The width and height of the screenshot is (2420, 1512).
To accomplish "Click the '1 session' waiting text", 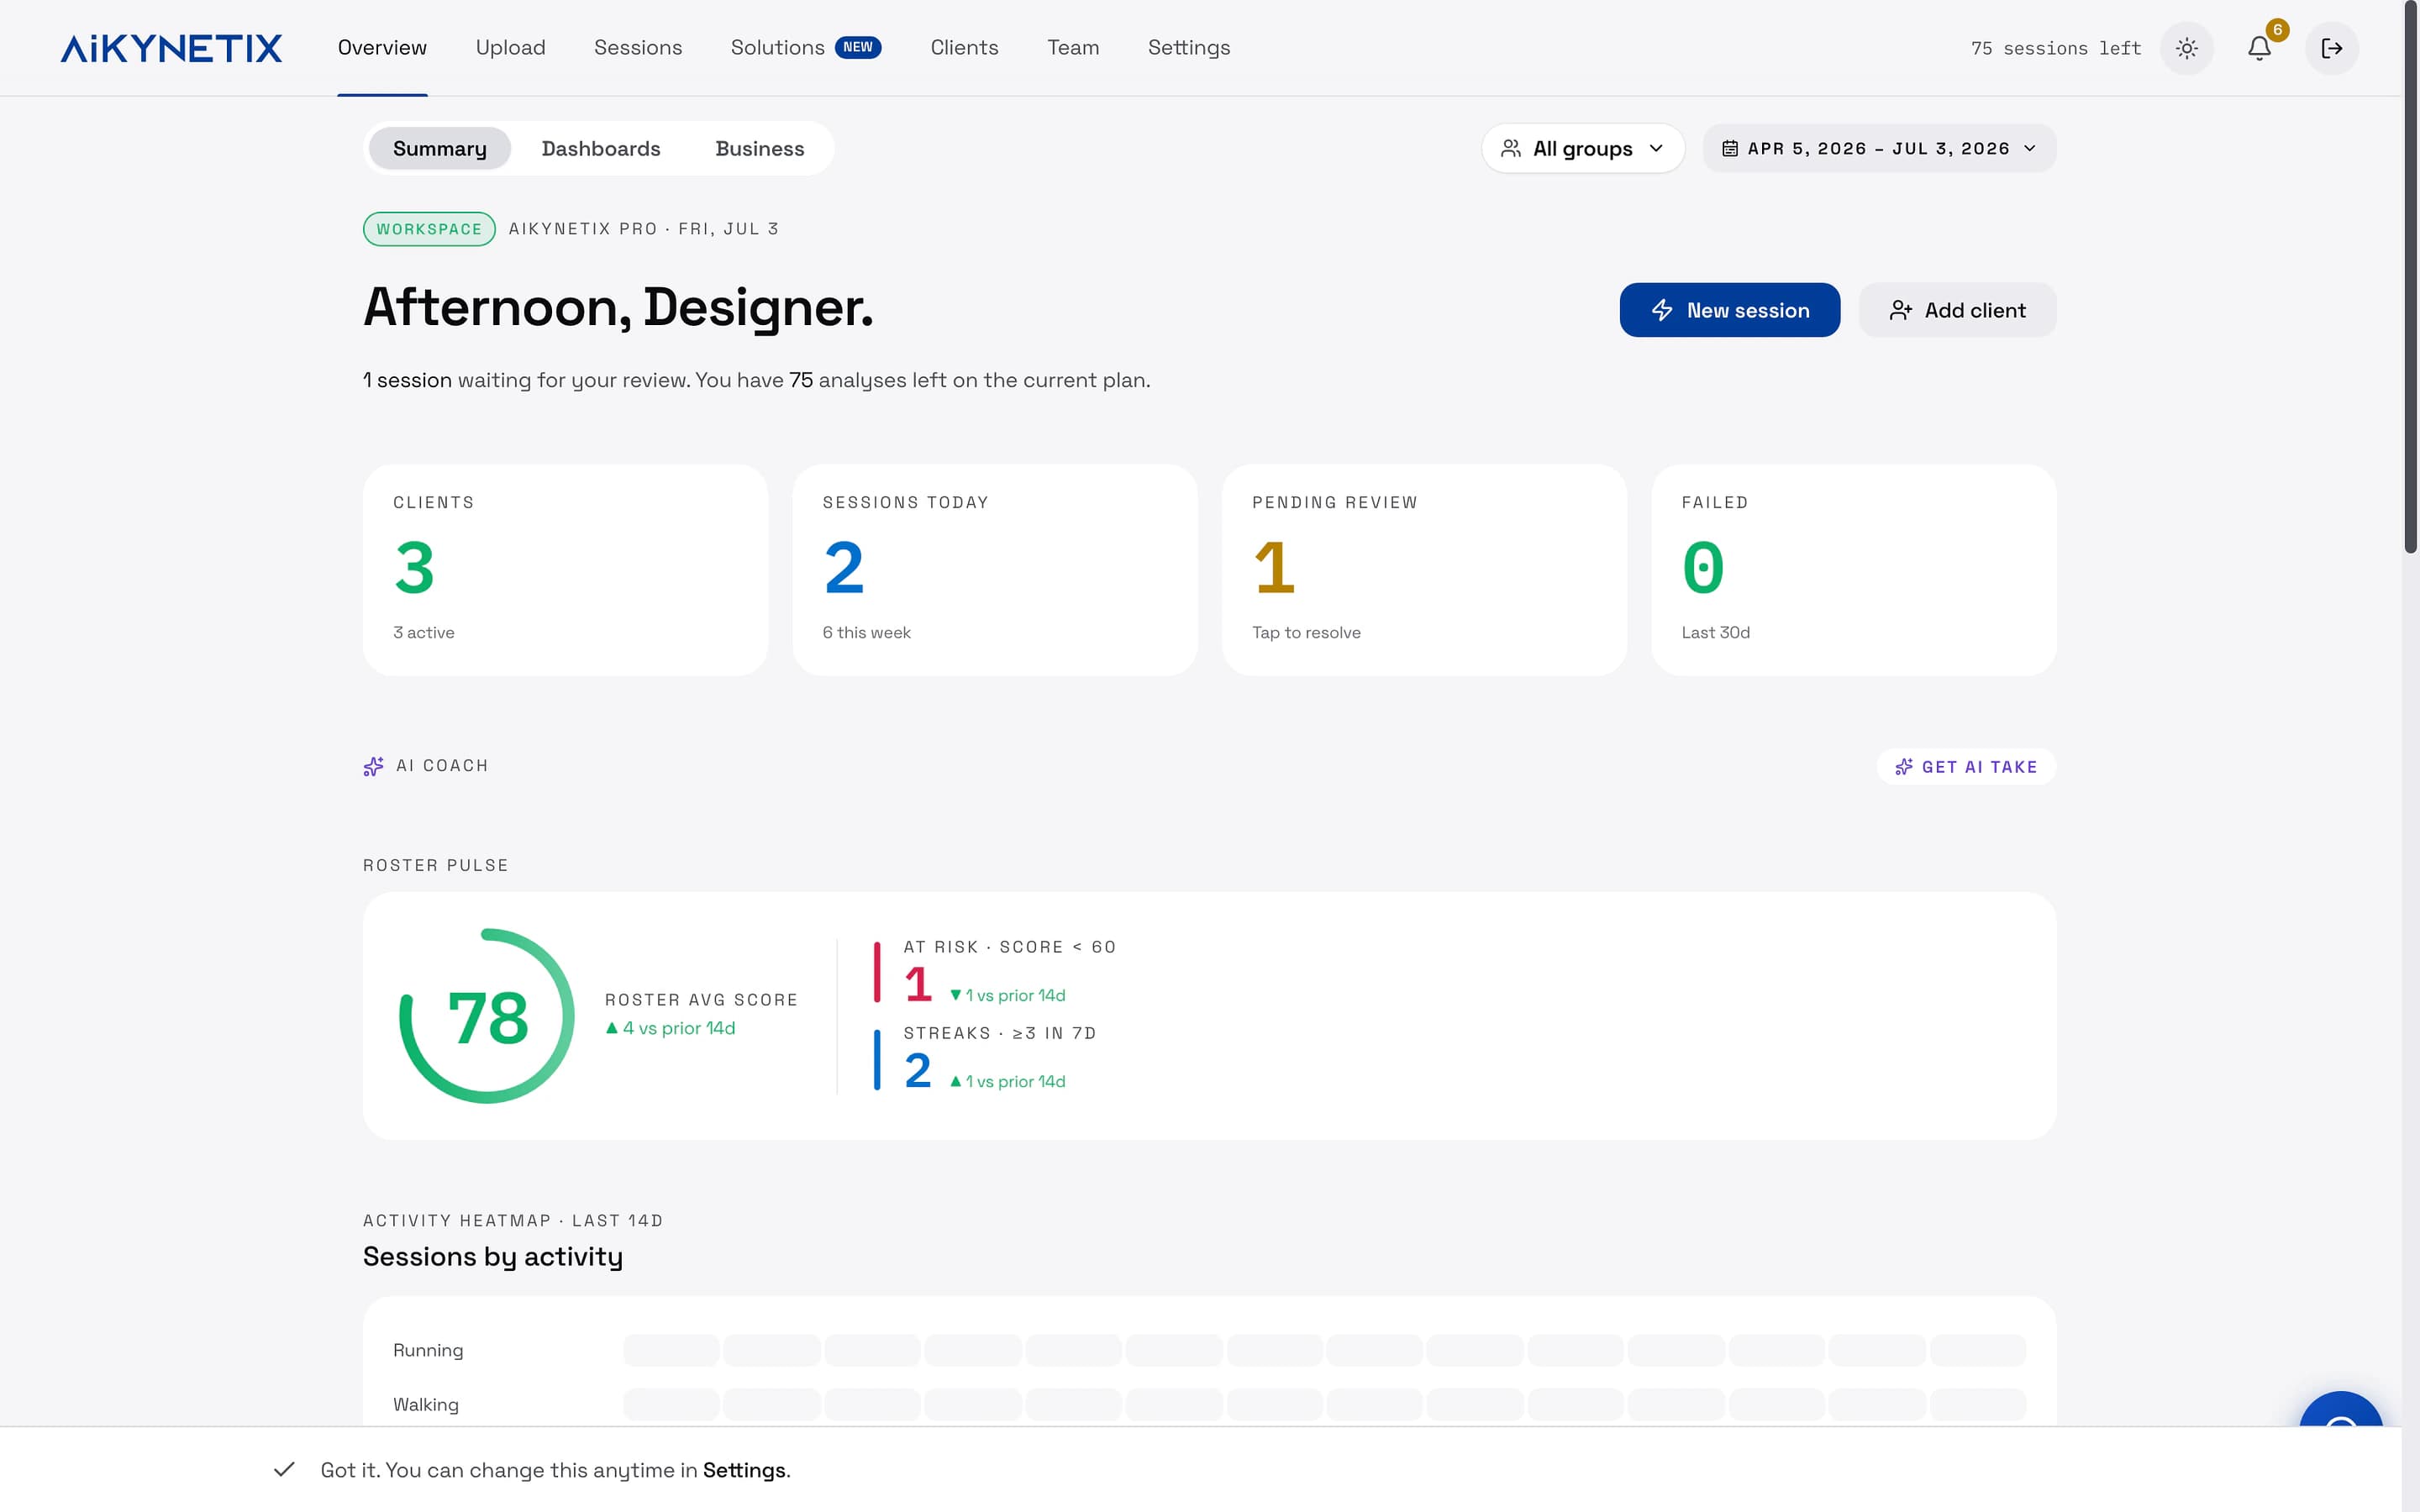I will (x=407, y=380).
